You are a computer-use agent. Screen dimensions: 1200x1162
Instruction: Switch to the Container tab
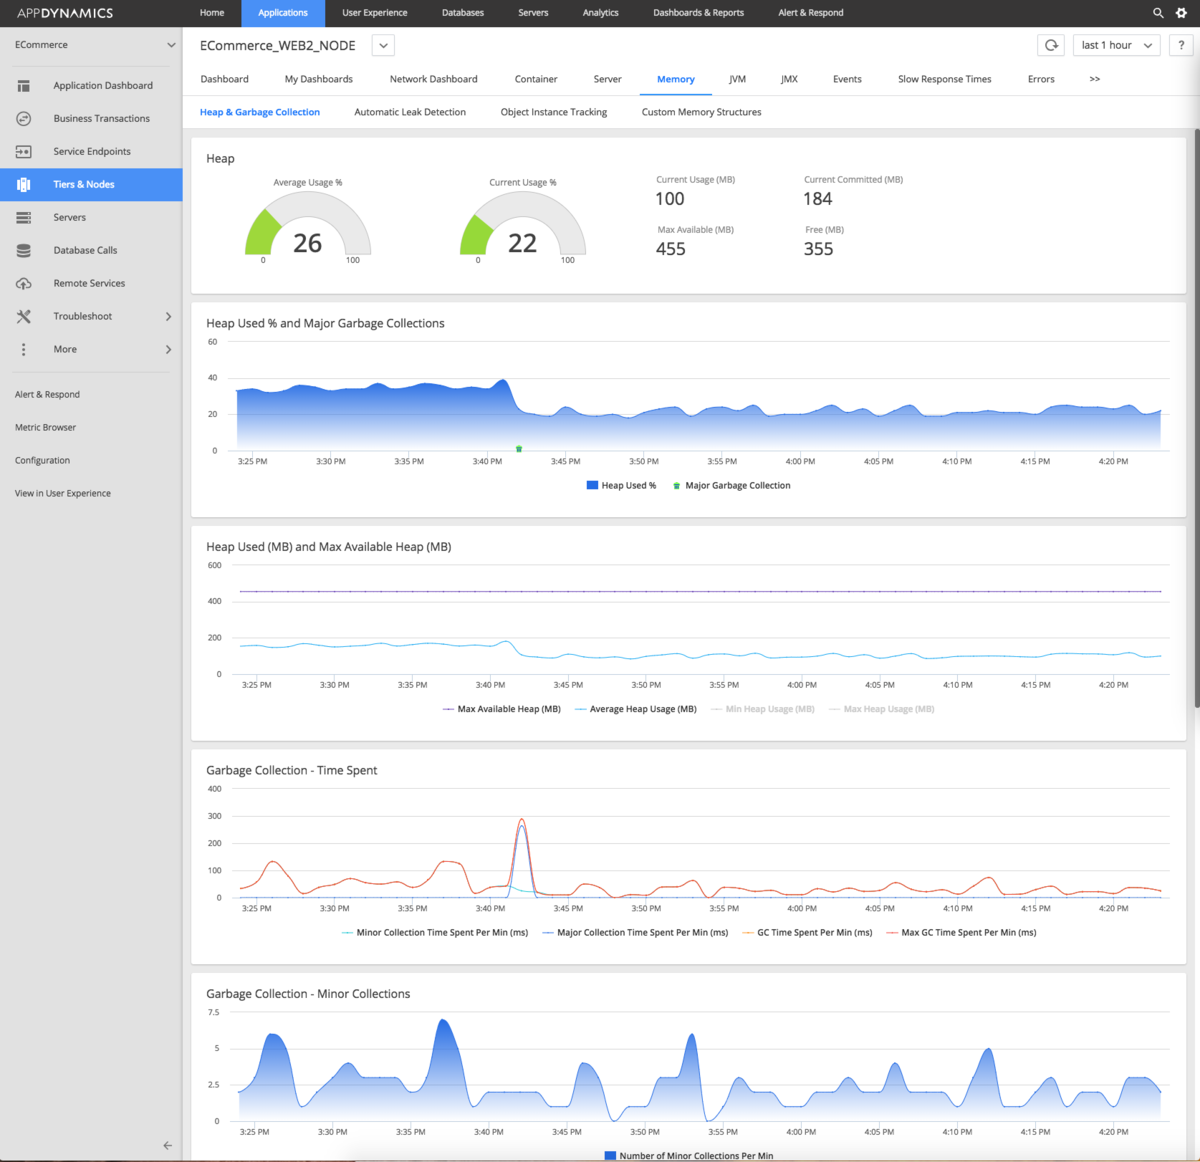536,79
